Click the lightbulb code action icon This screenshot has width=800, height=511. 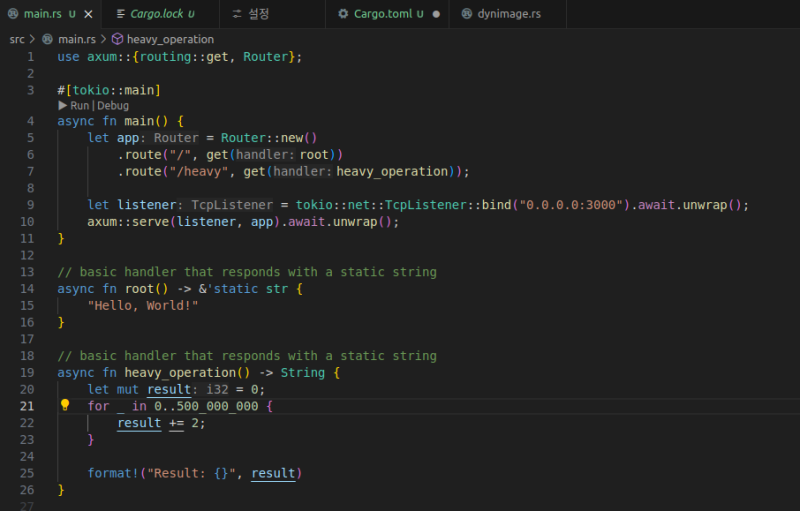coord(65,406)
